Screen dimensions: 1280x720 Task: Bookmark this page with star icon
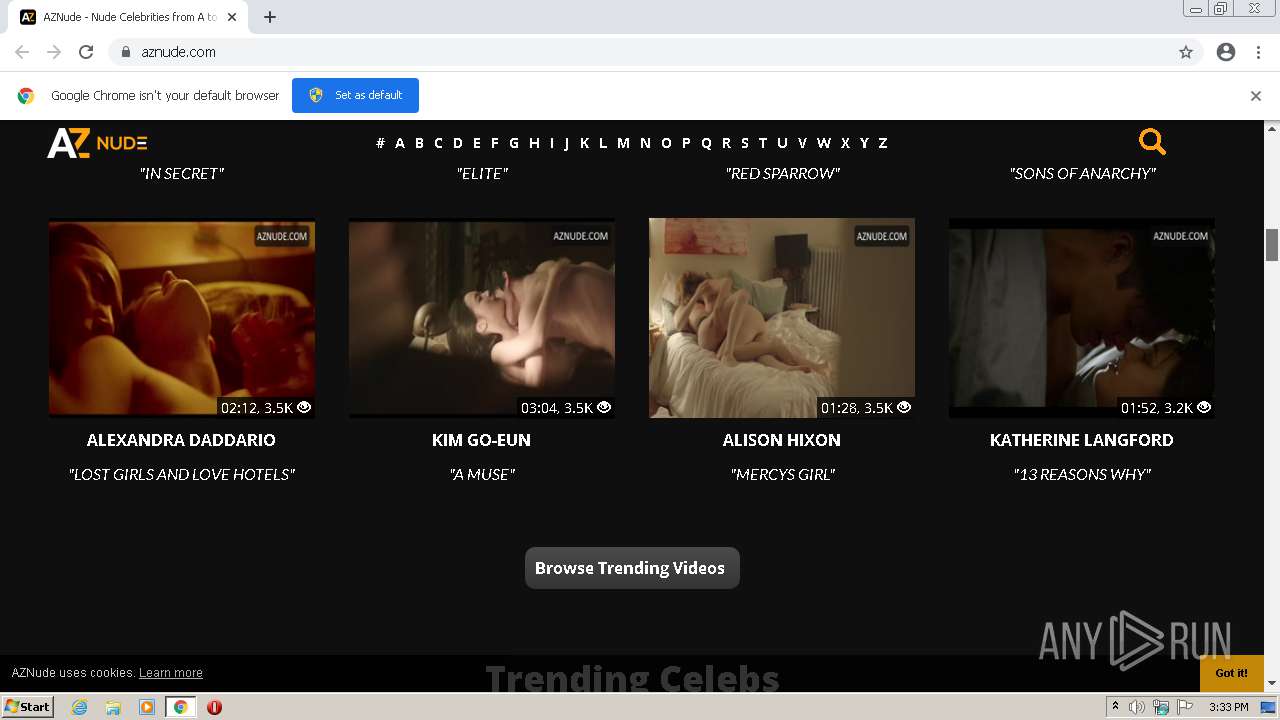point(1186,52)
